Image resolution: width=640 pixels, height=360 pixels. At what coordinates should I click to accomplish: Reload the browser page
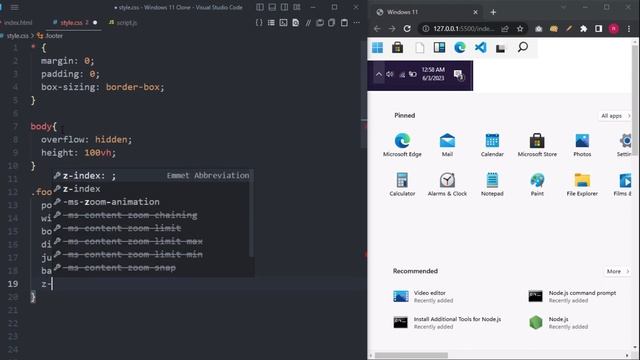click(x=407, y=29)
